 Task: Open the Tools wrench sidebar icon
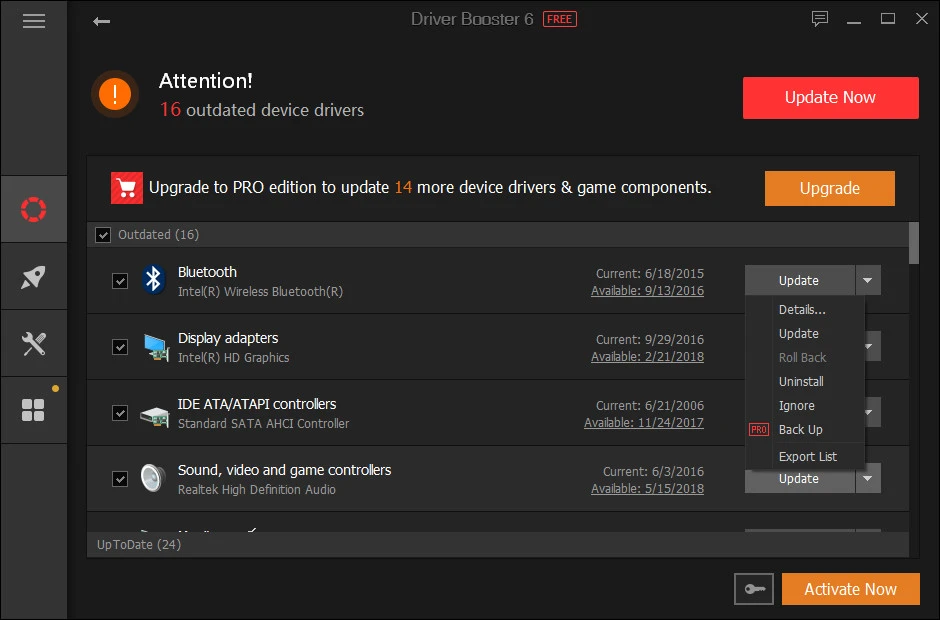point(34,344)
